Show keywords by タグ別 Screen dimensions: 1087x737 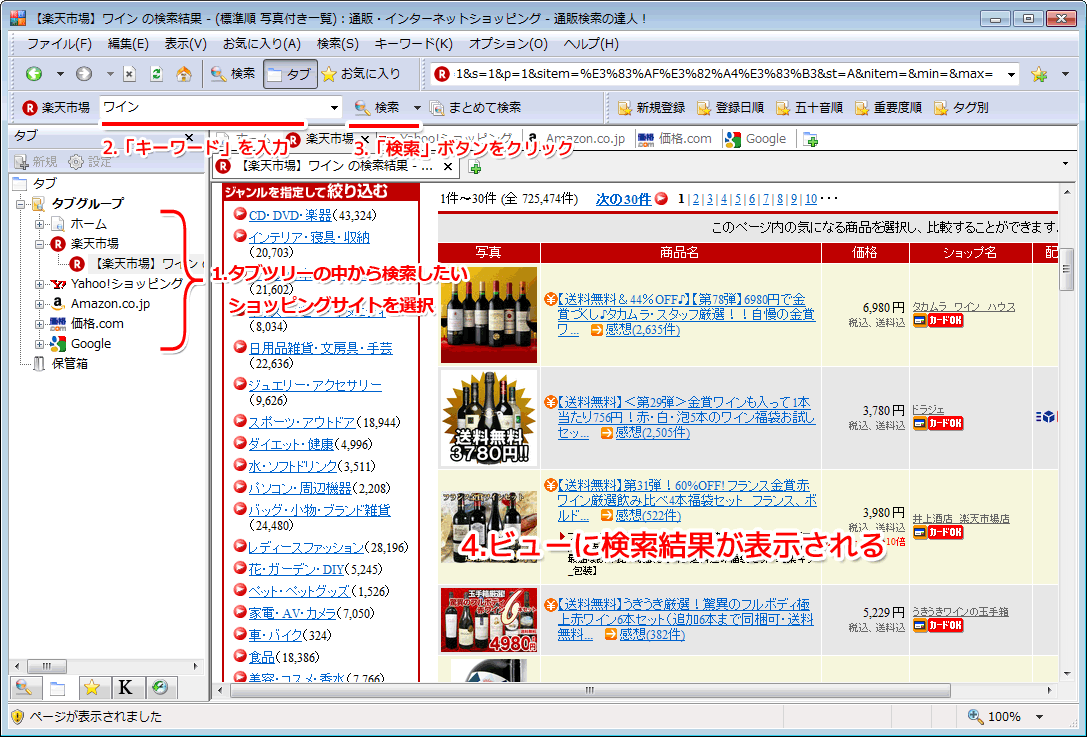tap(962, 107)
